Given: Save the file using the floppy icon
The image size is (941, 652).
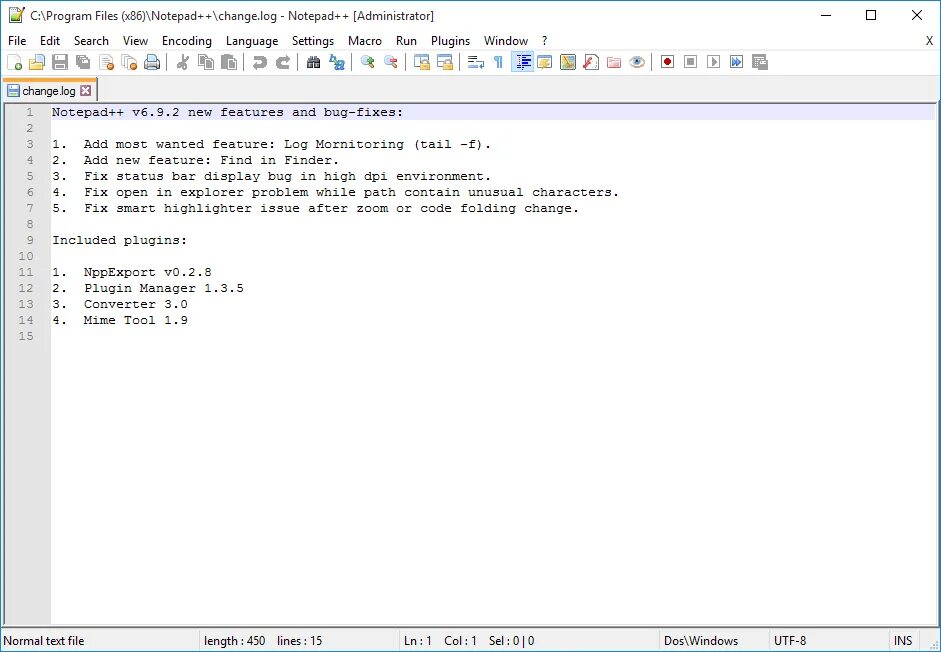Looking at the screenshot, I should coord(60,62).
